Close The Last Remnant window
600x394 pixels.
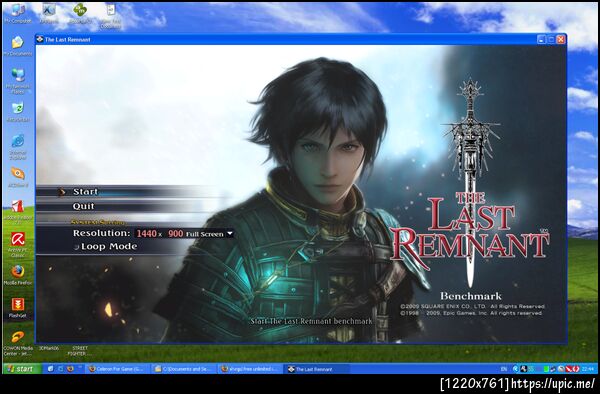click(561, 39)
